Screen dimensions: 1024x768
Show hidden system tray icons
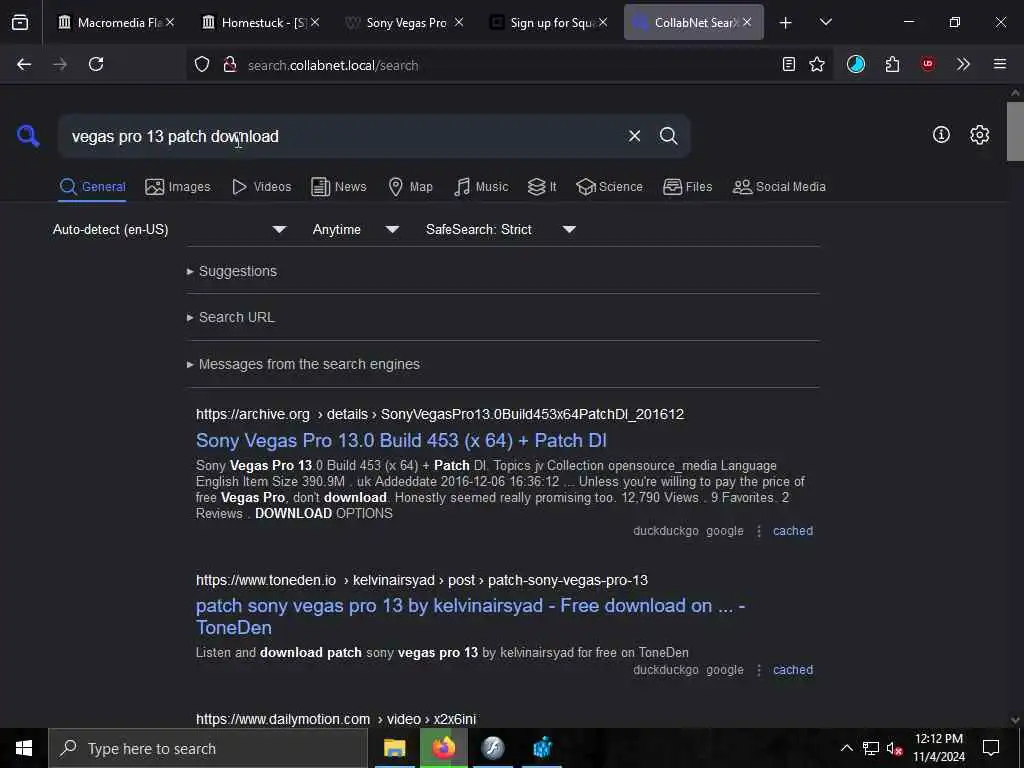[846, 748]
